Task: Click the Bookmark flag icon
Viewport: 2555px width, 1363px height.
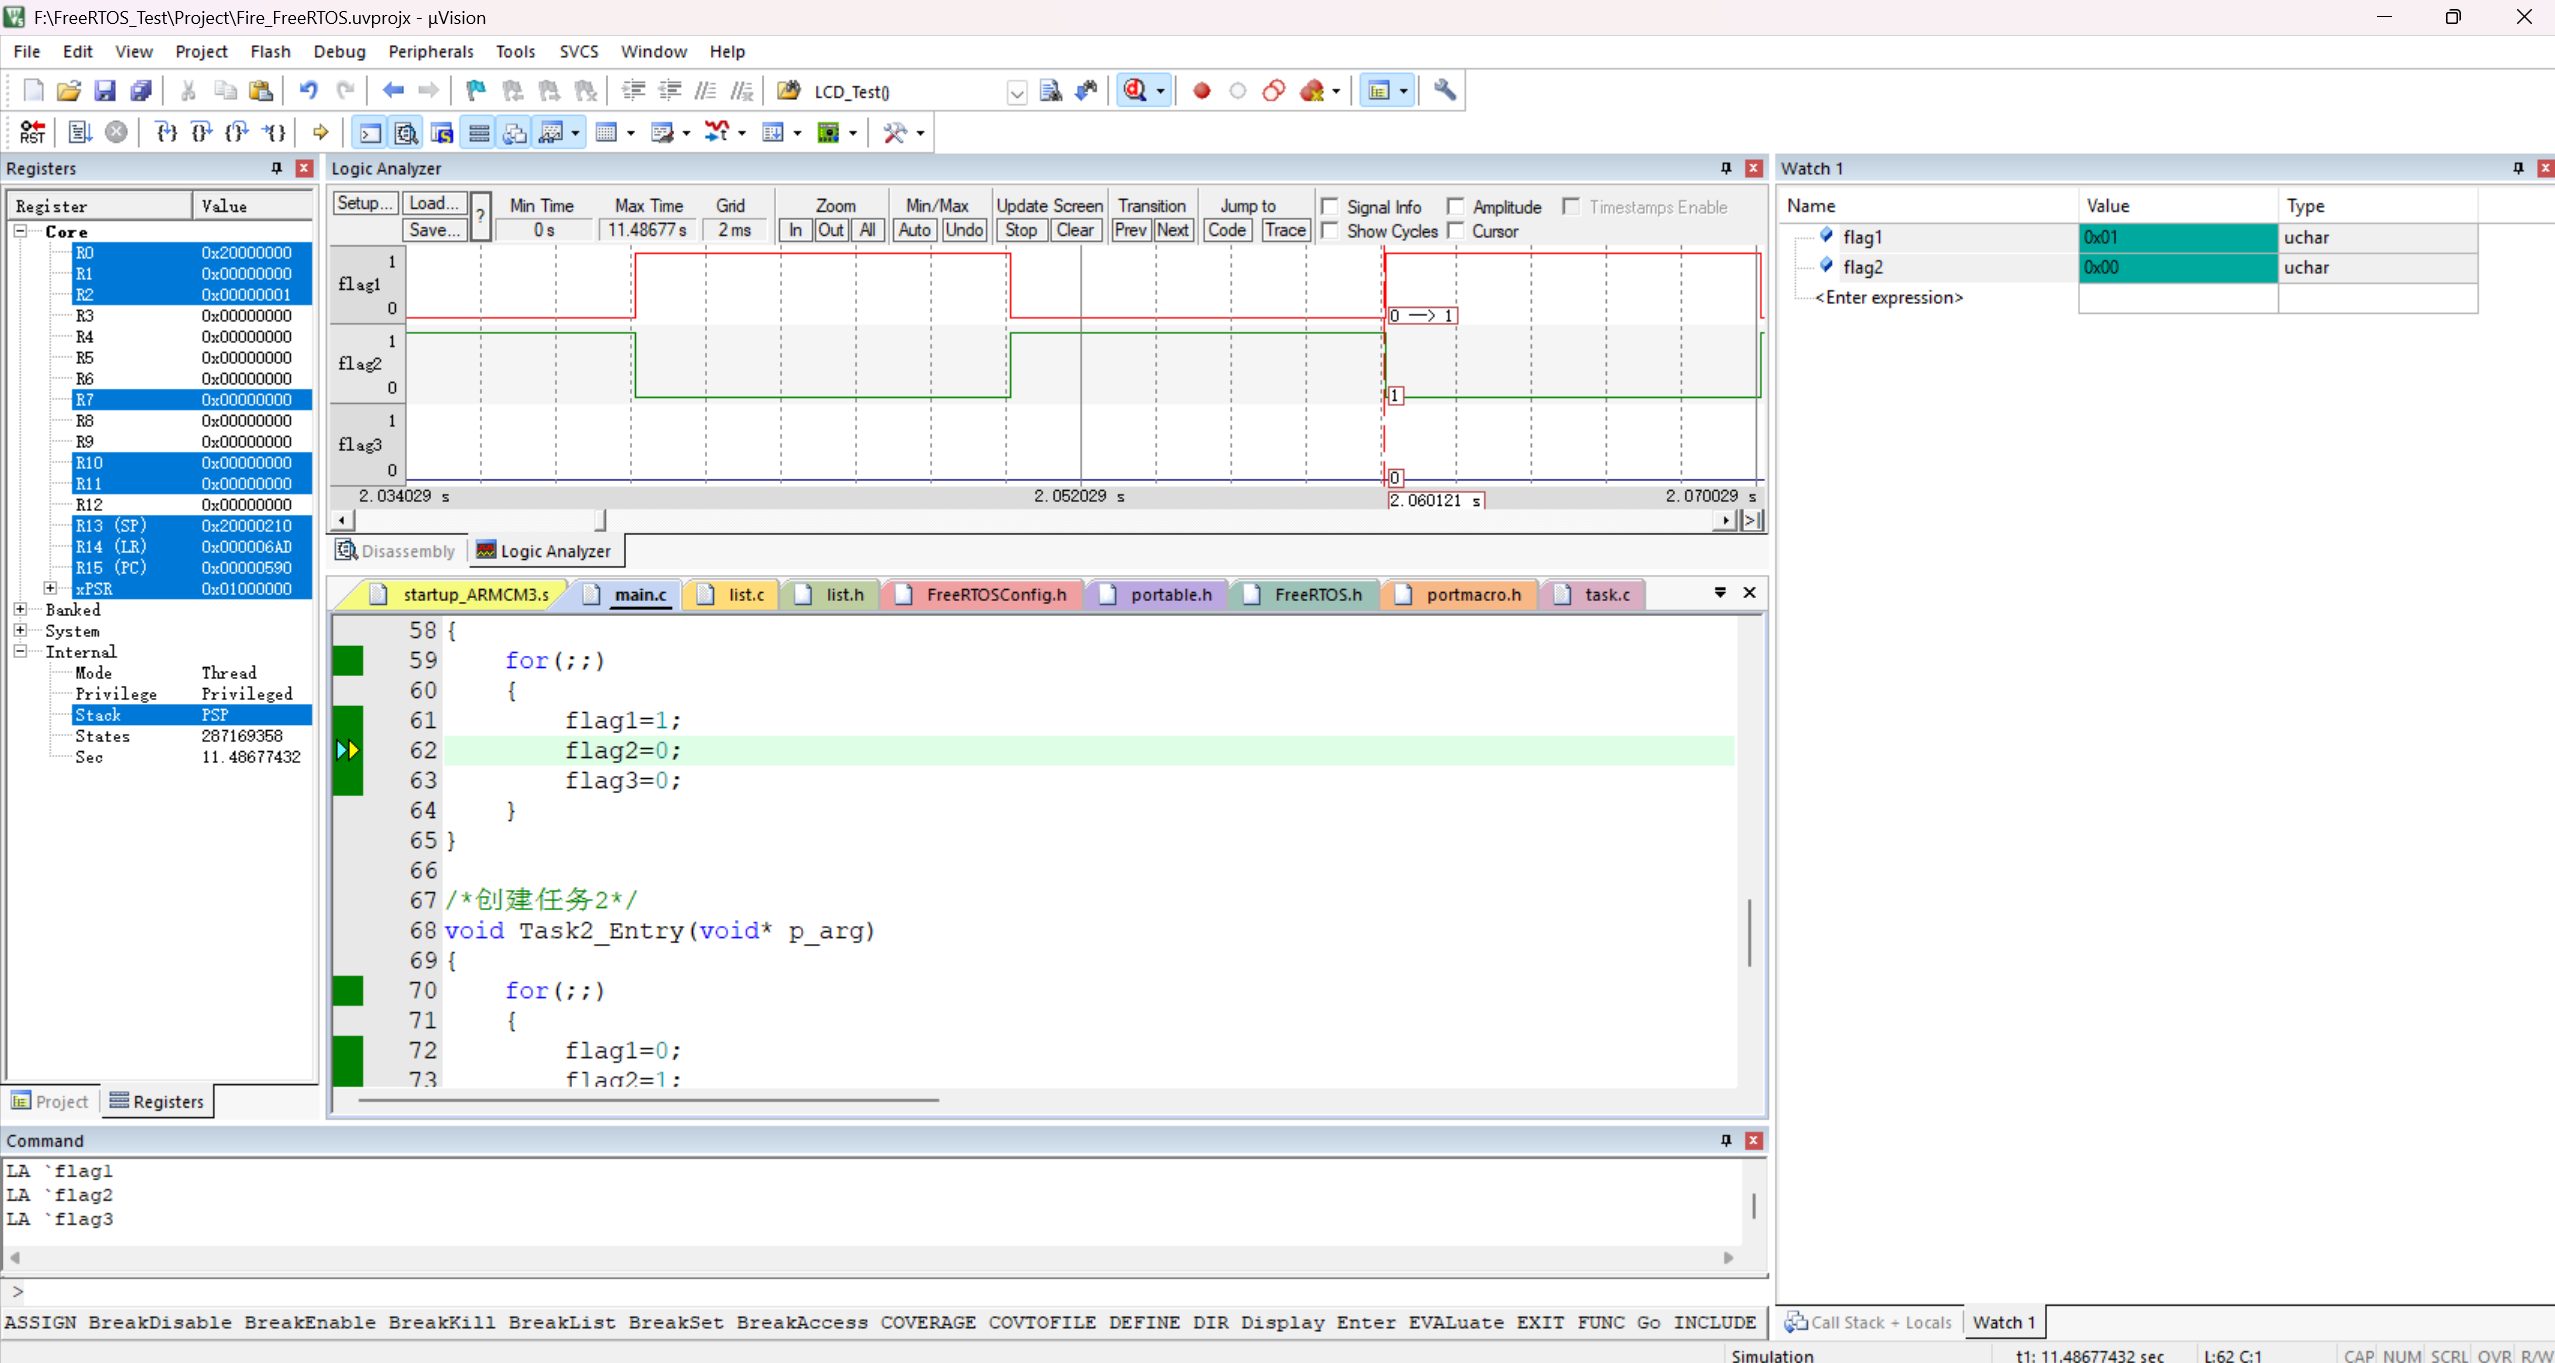Action: pyautogui.click(x=476, y=91)
